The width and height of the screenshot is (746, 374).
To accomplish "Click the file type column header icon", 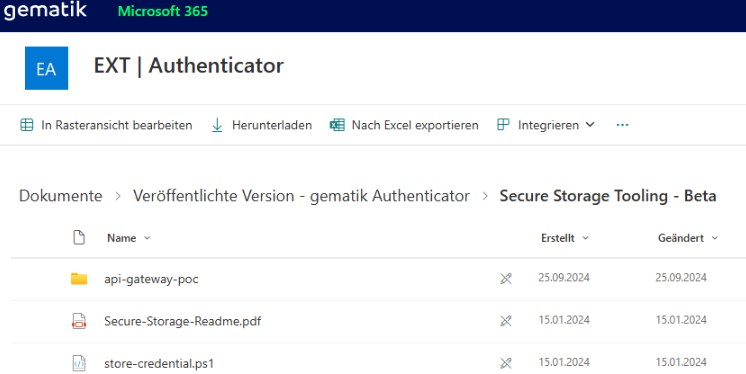I will point(79,237).
